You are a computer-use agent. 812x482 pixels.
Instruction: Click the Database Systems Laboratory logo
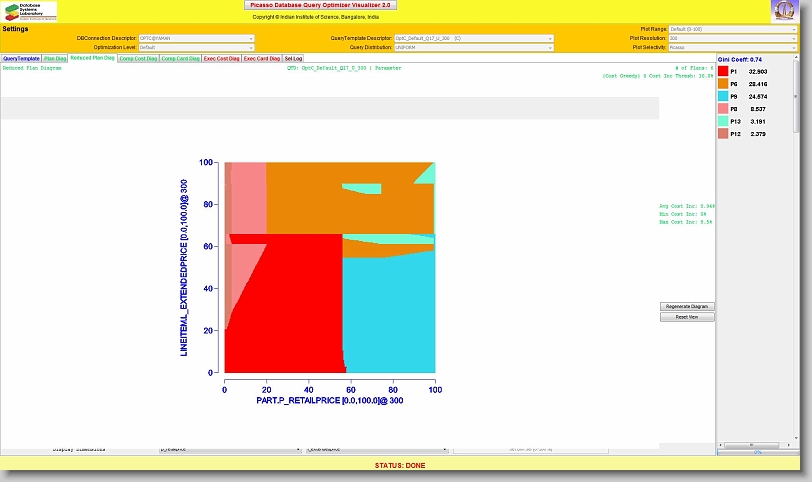coord(30,11)
